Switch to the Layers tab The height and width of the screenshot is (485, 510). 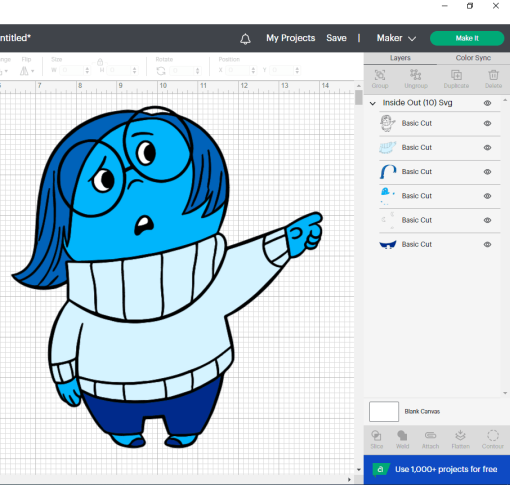400,58
